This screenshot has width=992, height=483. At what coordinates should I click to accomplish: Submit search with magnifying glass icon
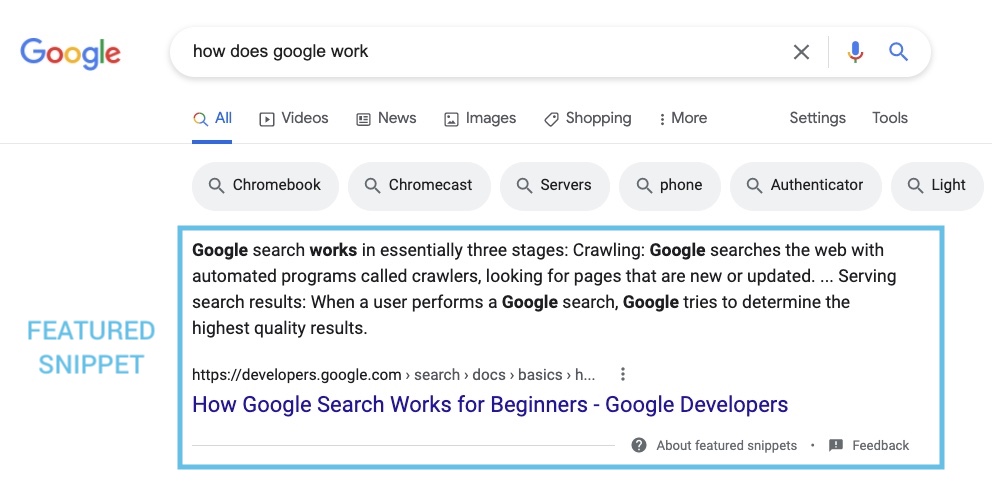(x=898, y=51)
